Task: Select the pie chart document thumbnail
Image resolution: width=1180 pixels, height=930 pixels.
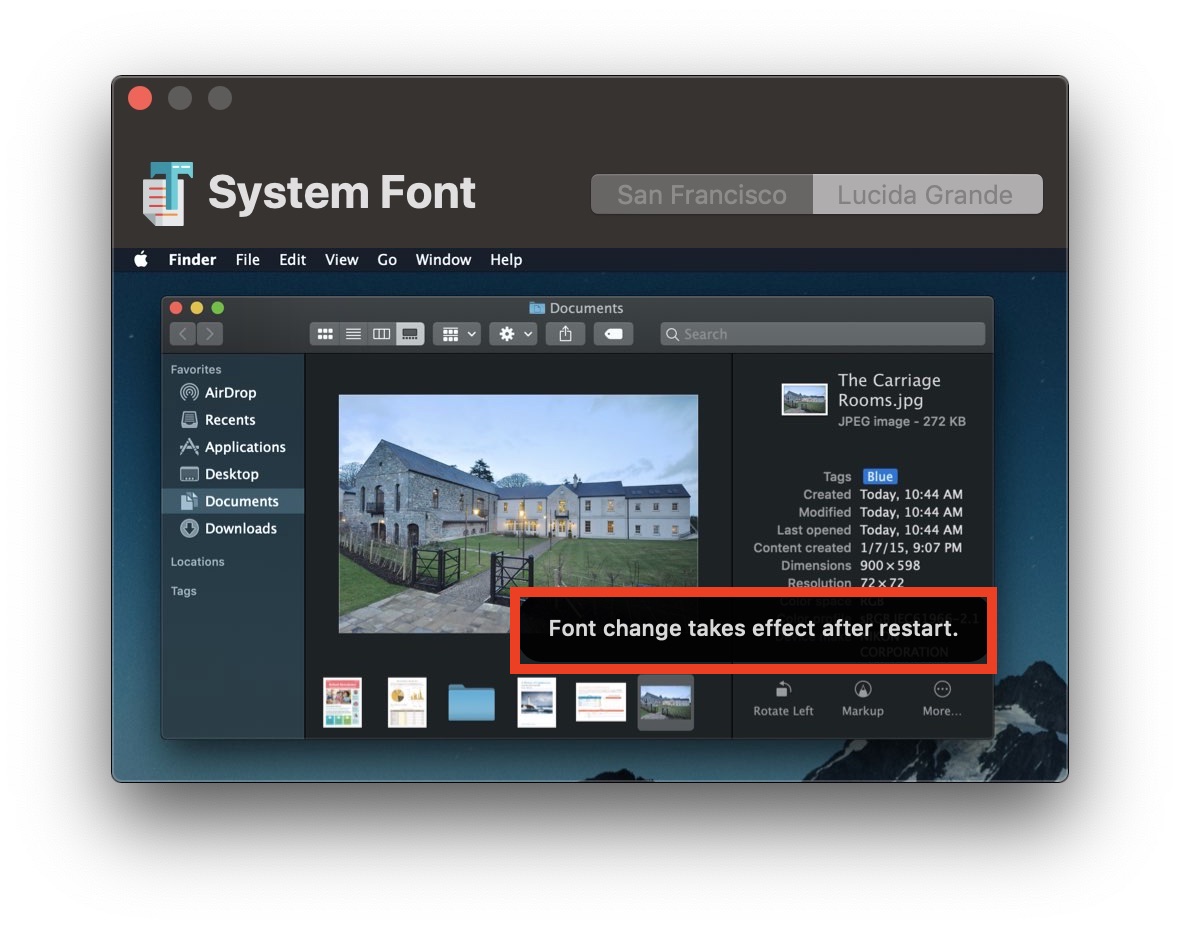Action: 407,702
